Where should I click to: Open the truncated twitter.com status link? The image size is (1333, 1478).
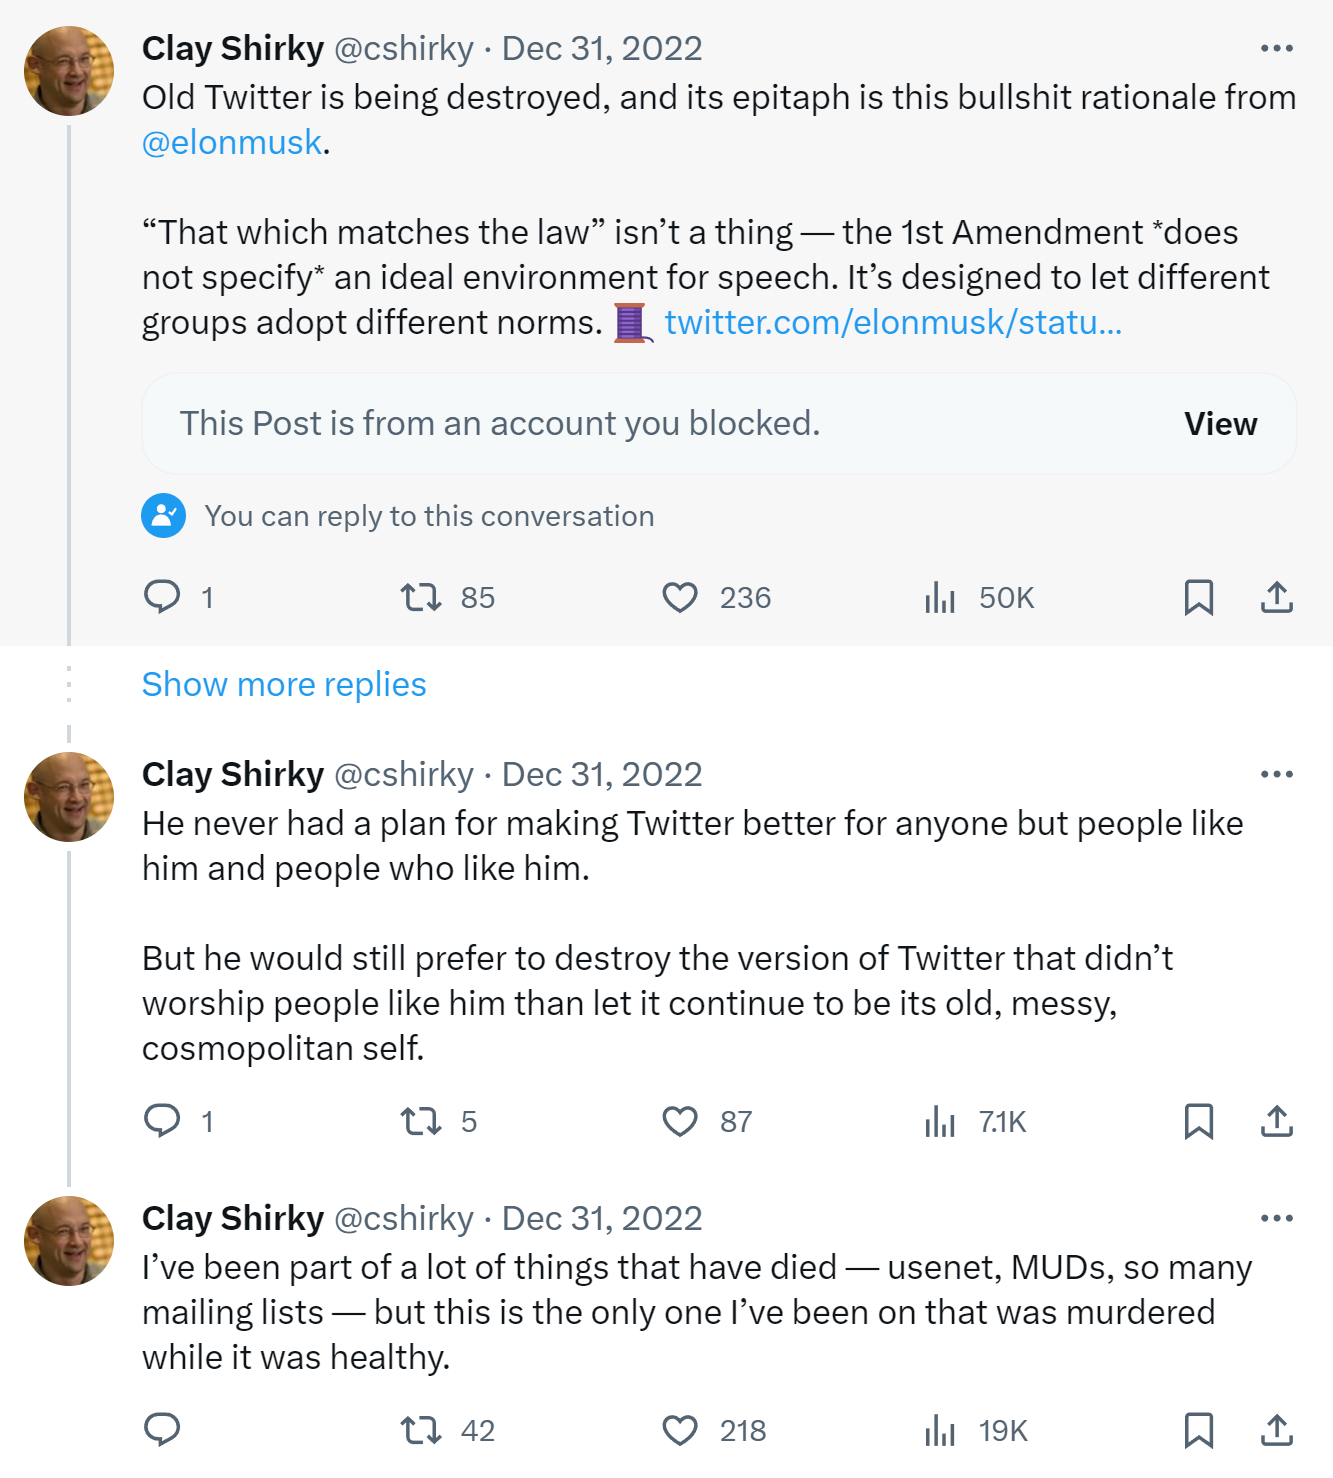pos(893,322)
